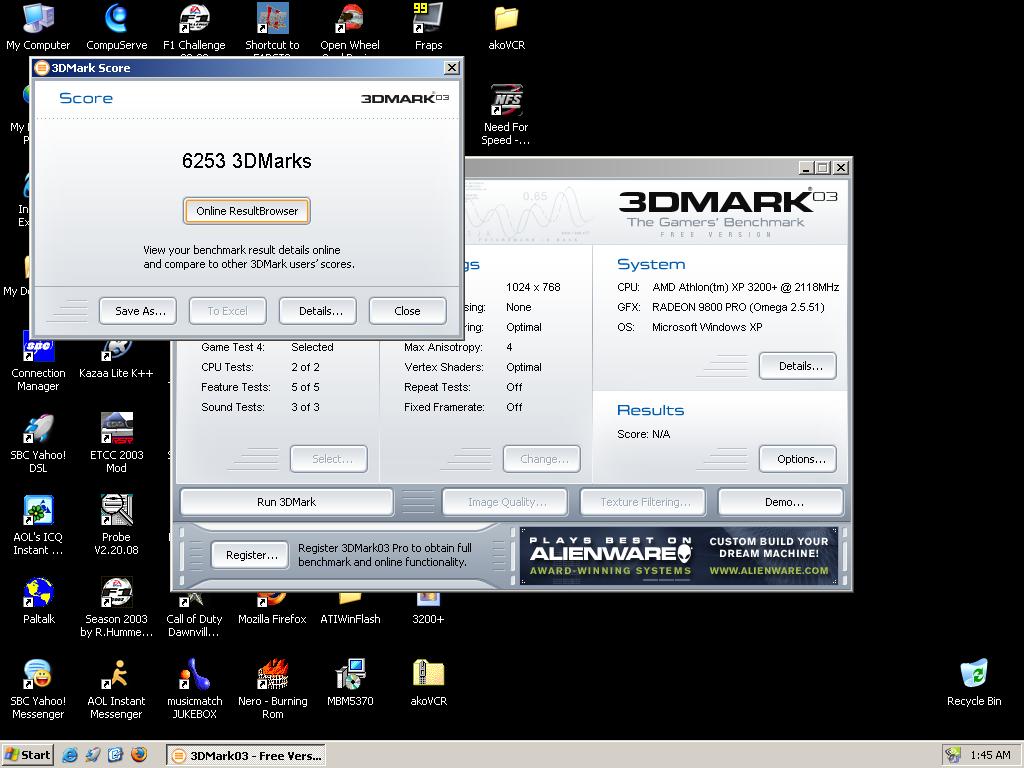
Task: Open the Windows Start menu
Action: click(x=28, y=755)
